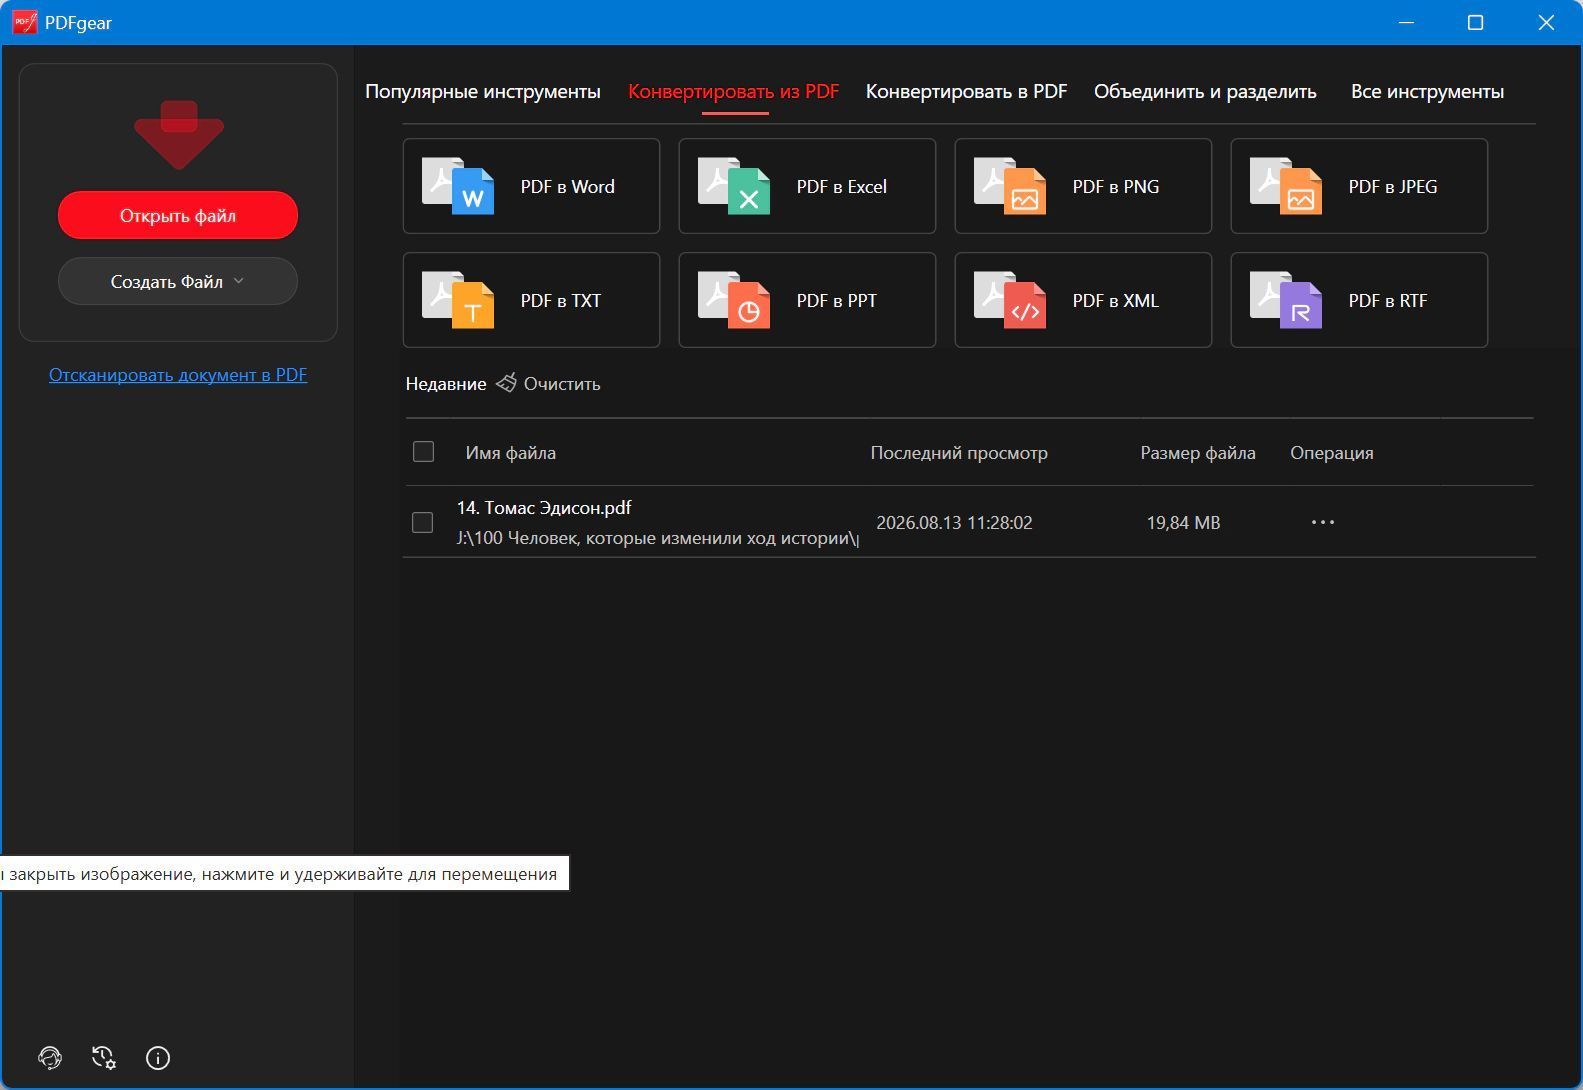
Task: Follow the Отсканировать документ в PDF link
Action: (178, 375)
